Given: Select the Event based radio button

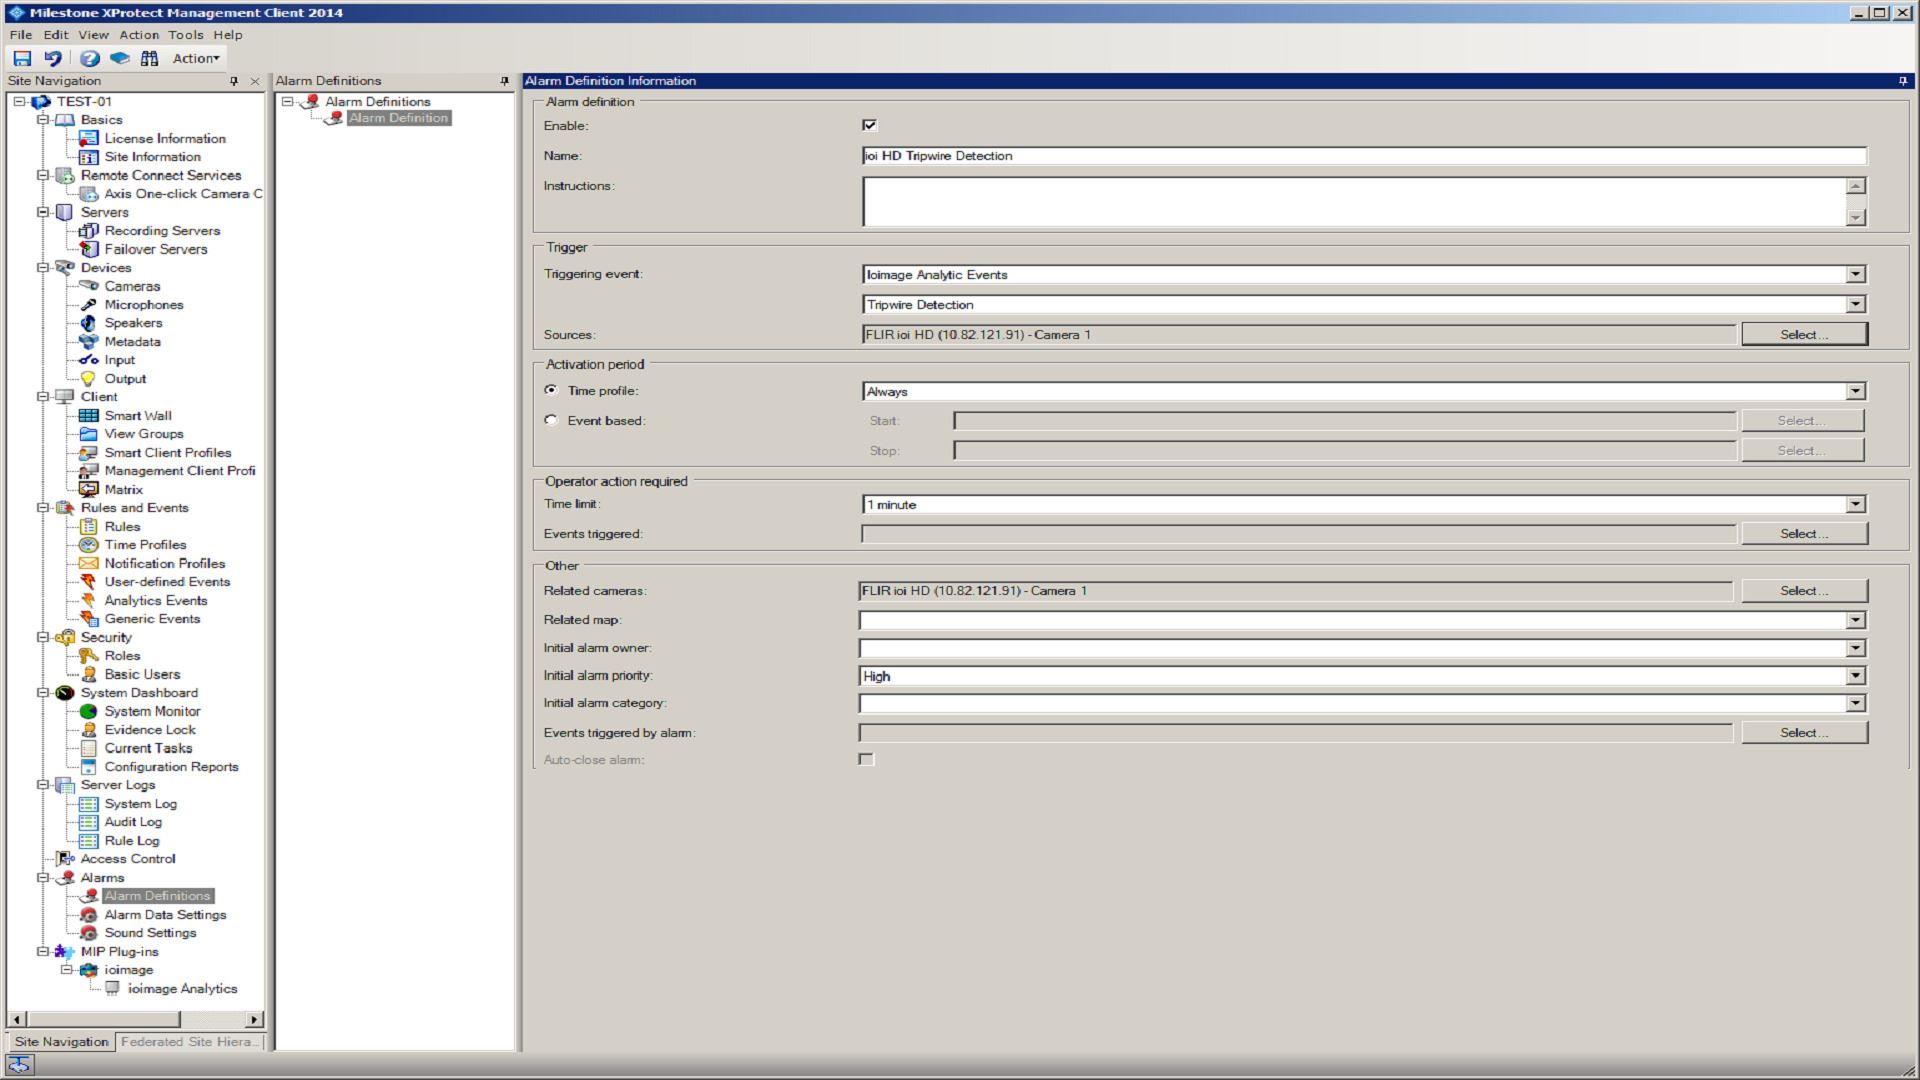Looking at the screenshot, I should point(551,420).
